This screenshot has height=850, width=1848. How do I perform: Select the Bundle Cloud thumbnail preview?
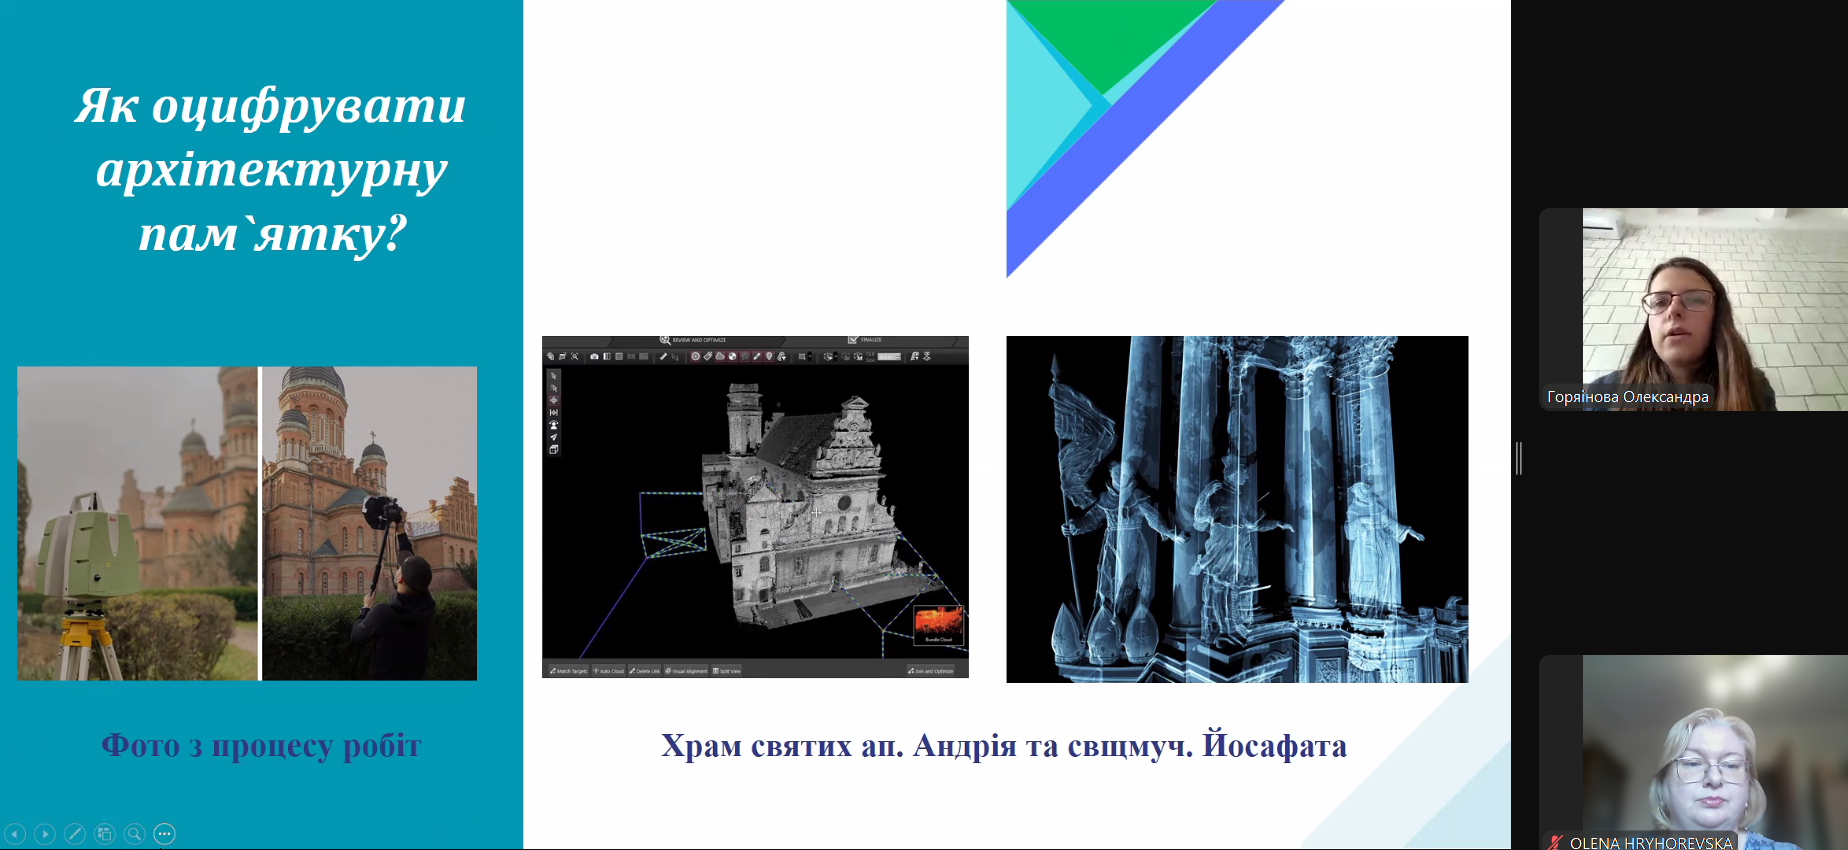(938, 624)
